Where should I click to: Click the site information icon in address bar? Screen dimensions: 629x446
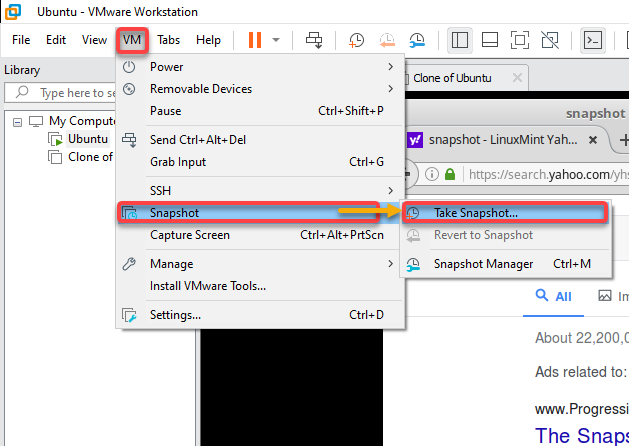pos(432,174)
